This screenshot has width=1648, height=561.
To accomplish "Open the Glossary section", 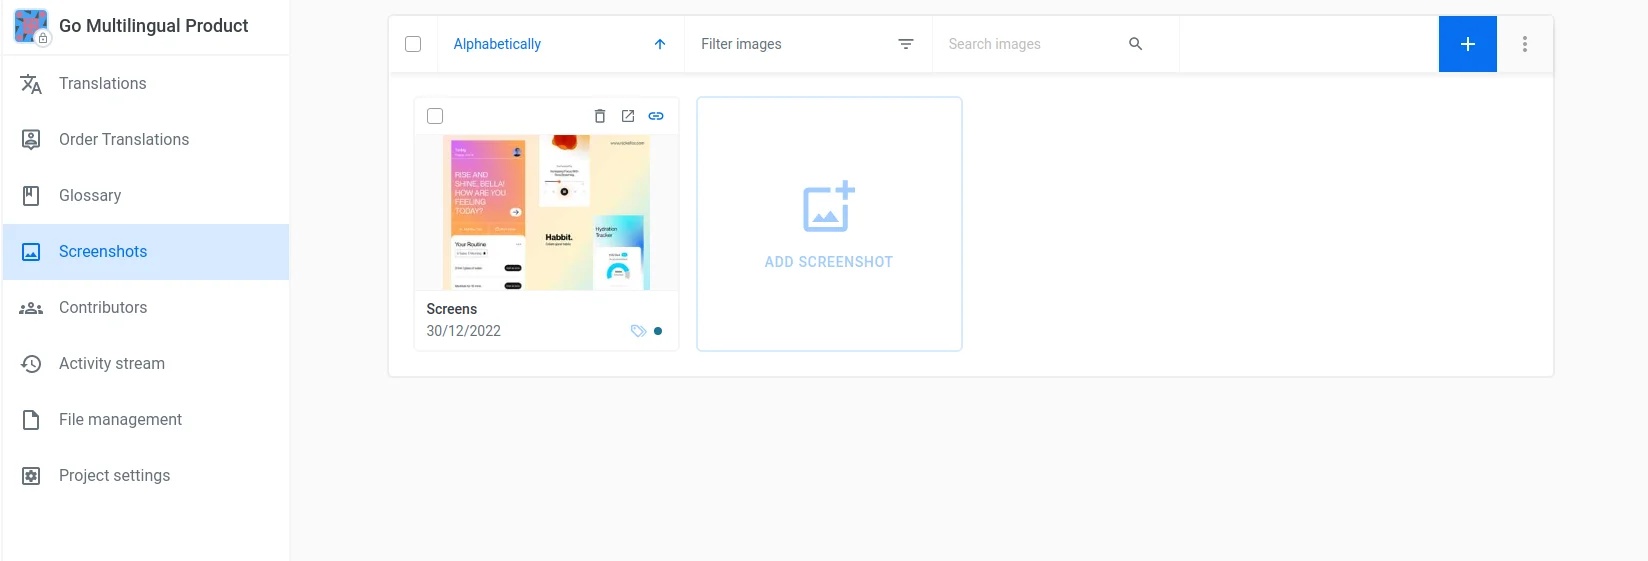I will 90,196.
